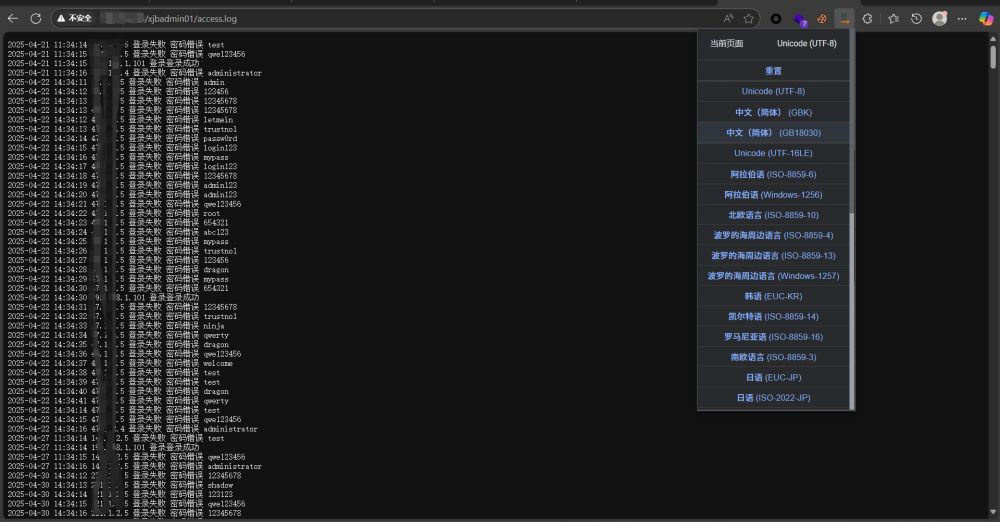Click the browser back arrow

[13, 18]
